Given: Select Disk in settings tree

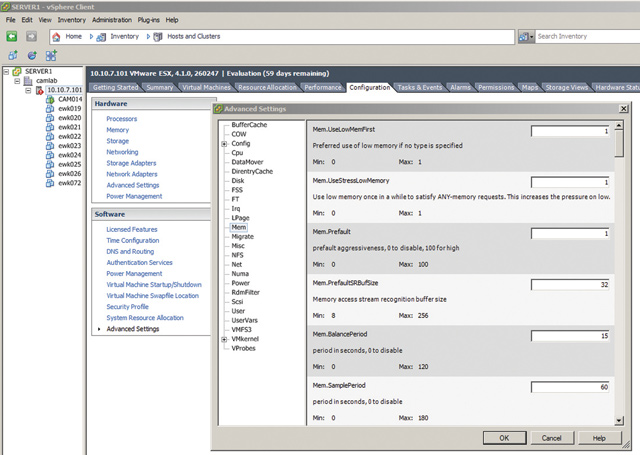Looking at the screenshot, I should 238,181.
